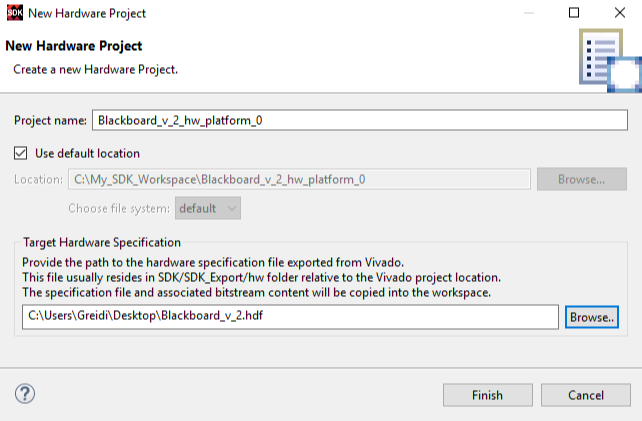Click the greyed-out Browse button beside Location

[581, 180]
